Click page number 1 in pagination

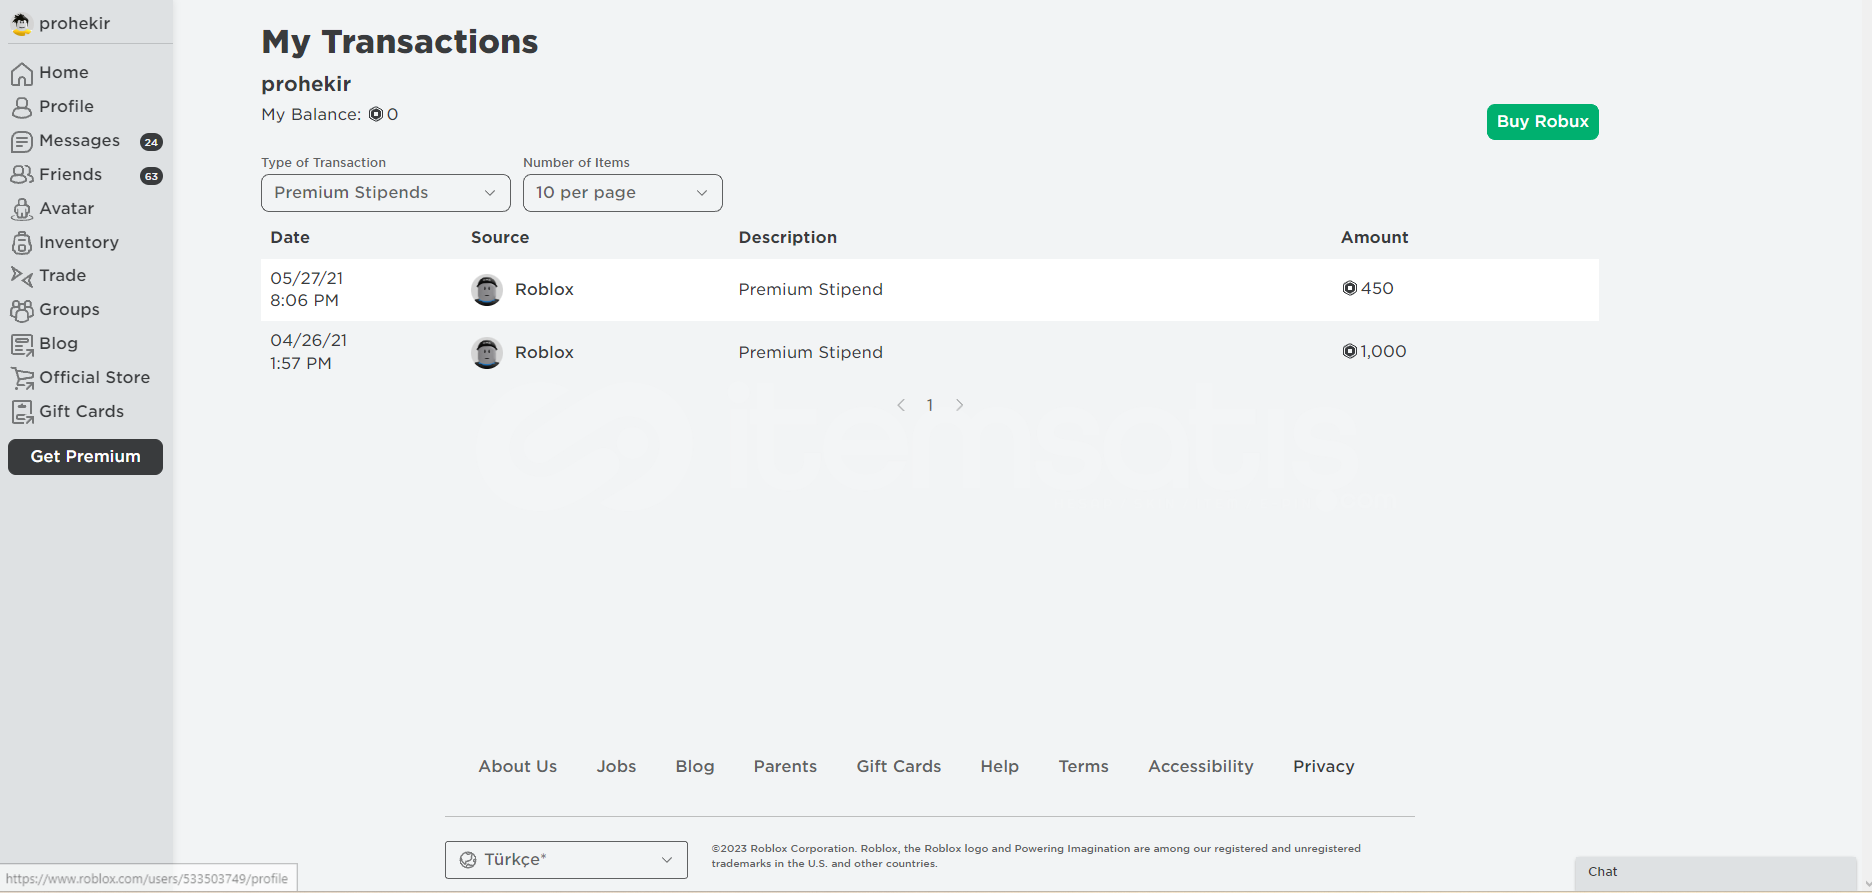click(930, 405)
